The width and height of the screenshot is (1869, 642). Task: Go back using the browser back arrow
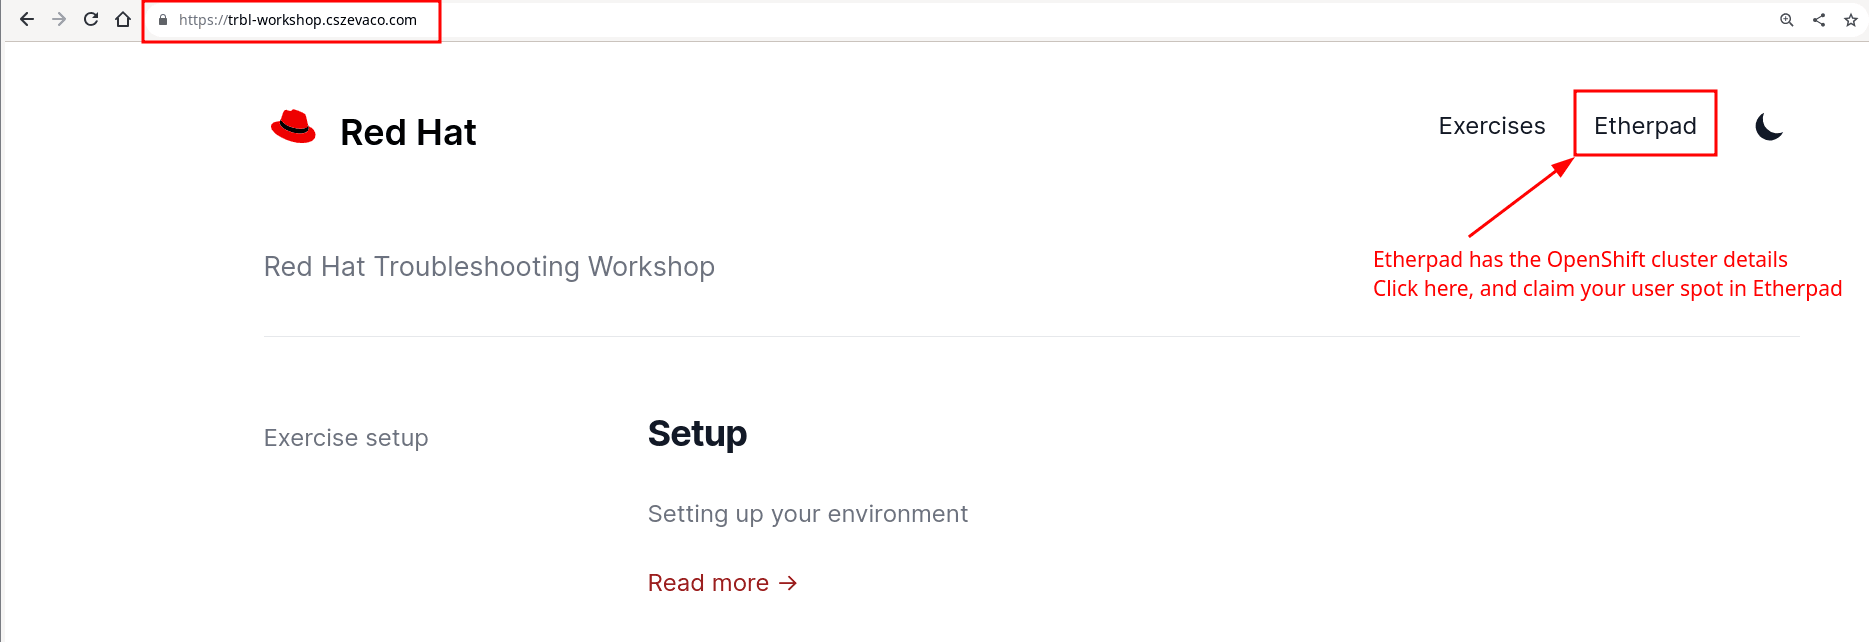(27, 19)
